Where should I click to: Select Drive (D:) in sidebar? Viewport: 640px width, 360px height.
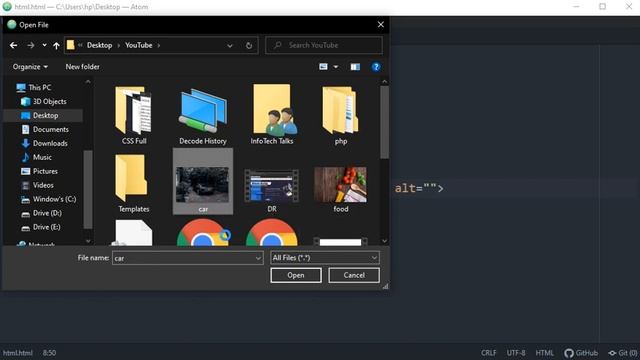(47, 213)
